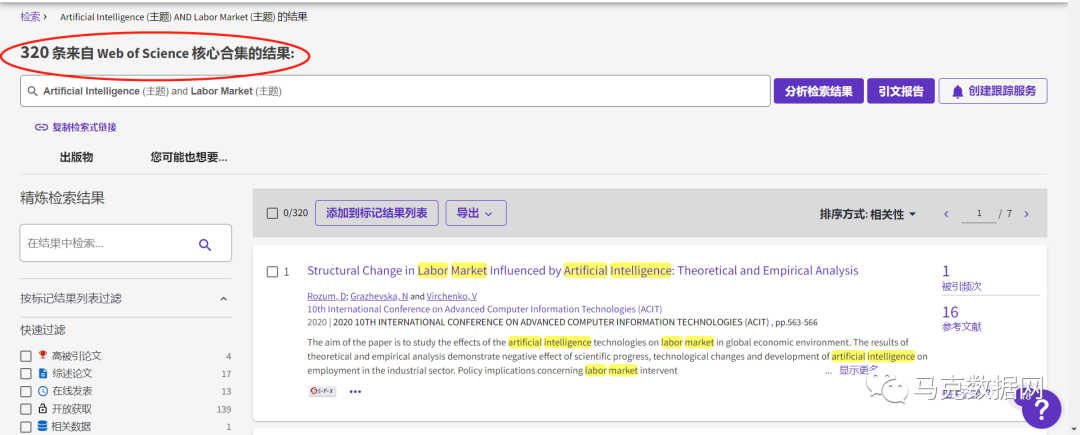Click the open lock icon for 开放获取
The image size is (1080, 435).
point(43,409)
